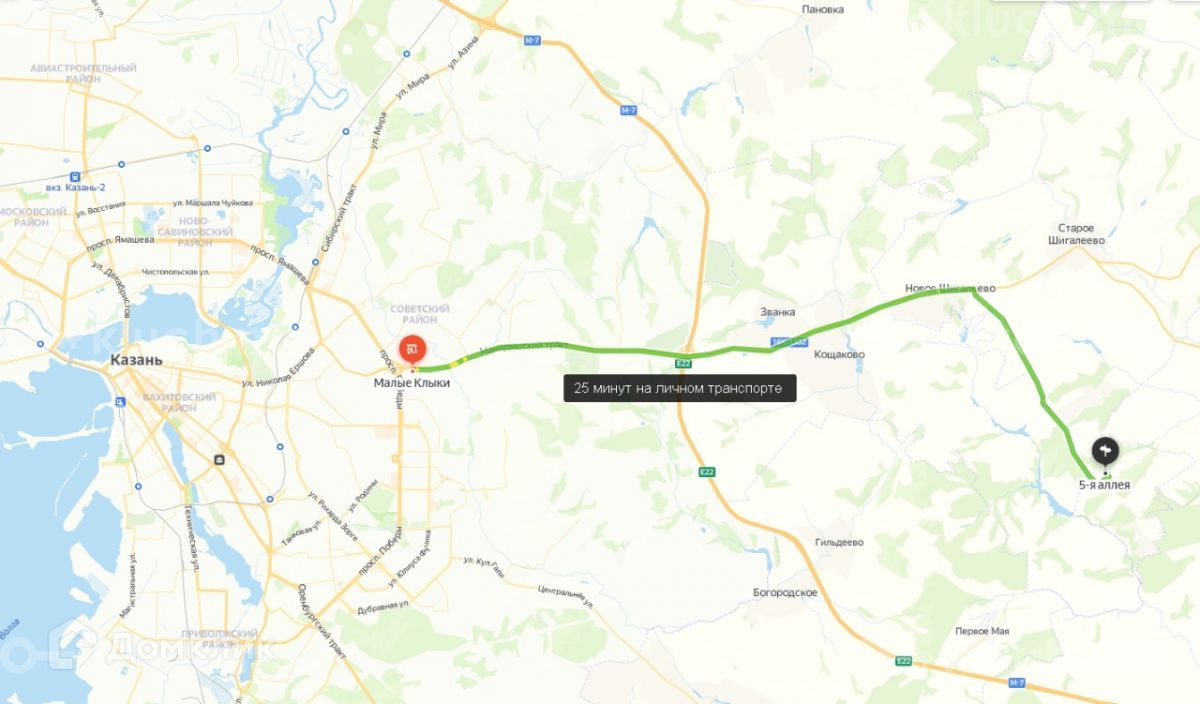
Task: Click the Званка village label
Action: click(778, 311)
